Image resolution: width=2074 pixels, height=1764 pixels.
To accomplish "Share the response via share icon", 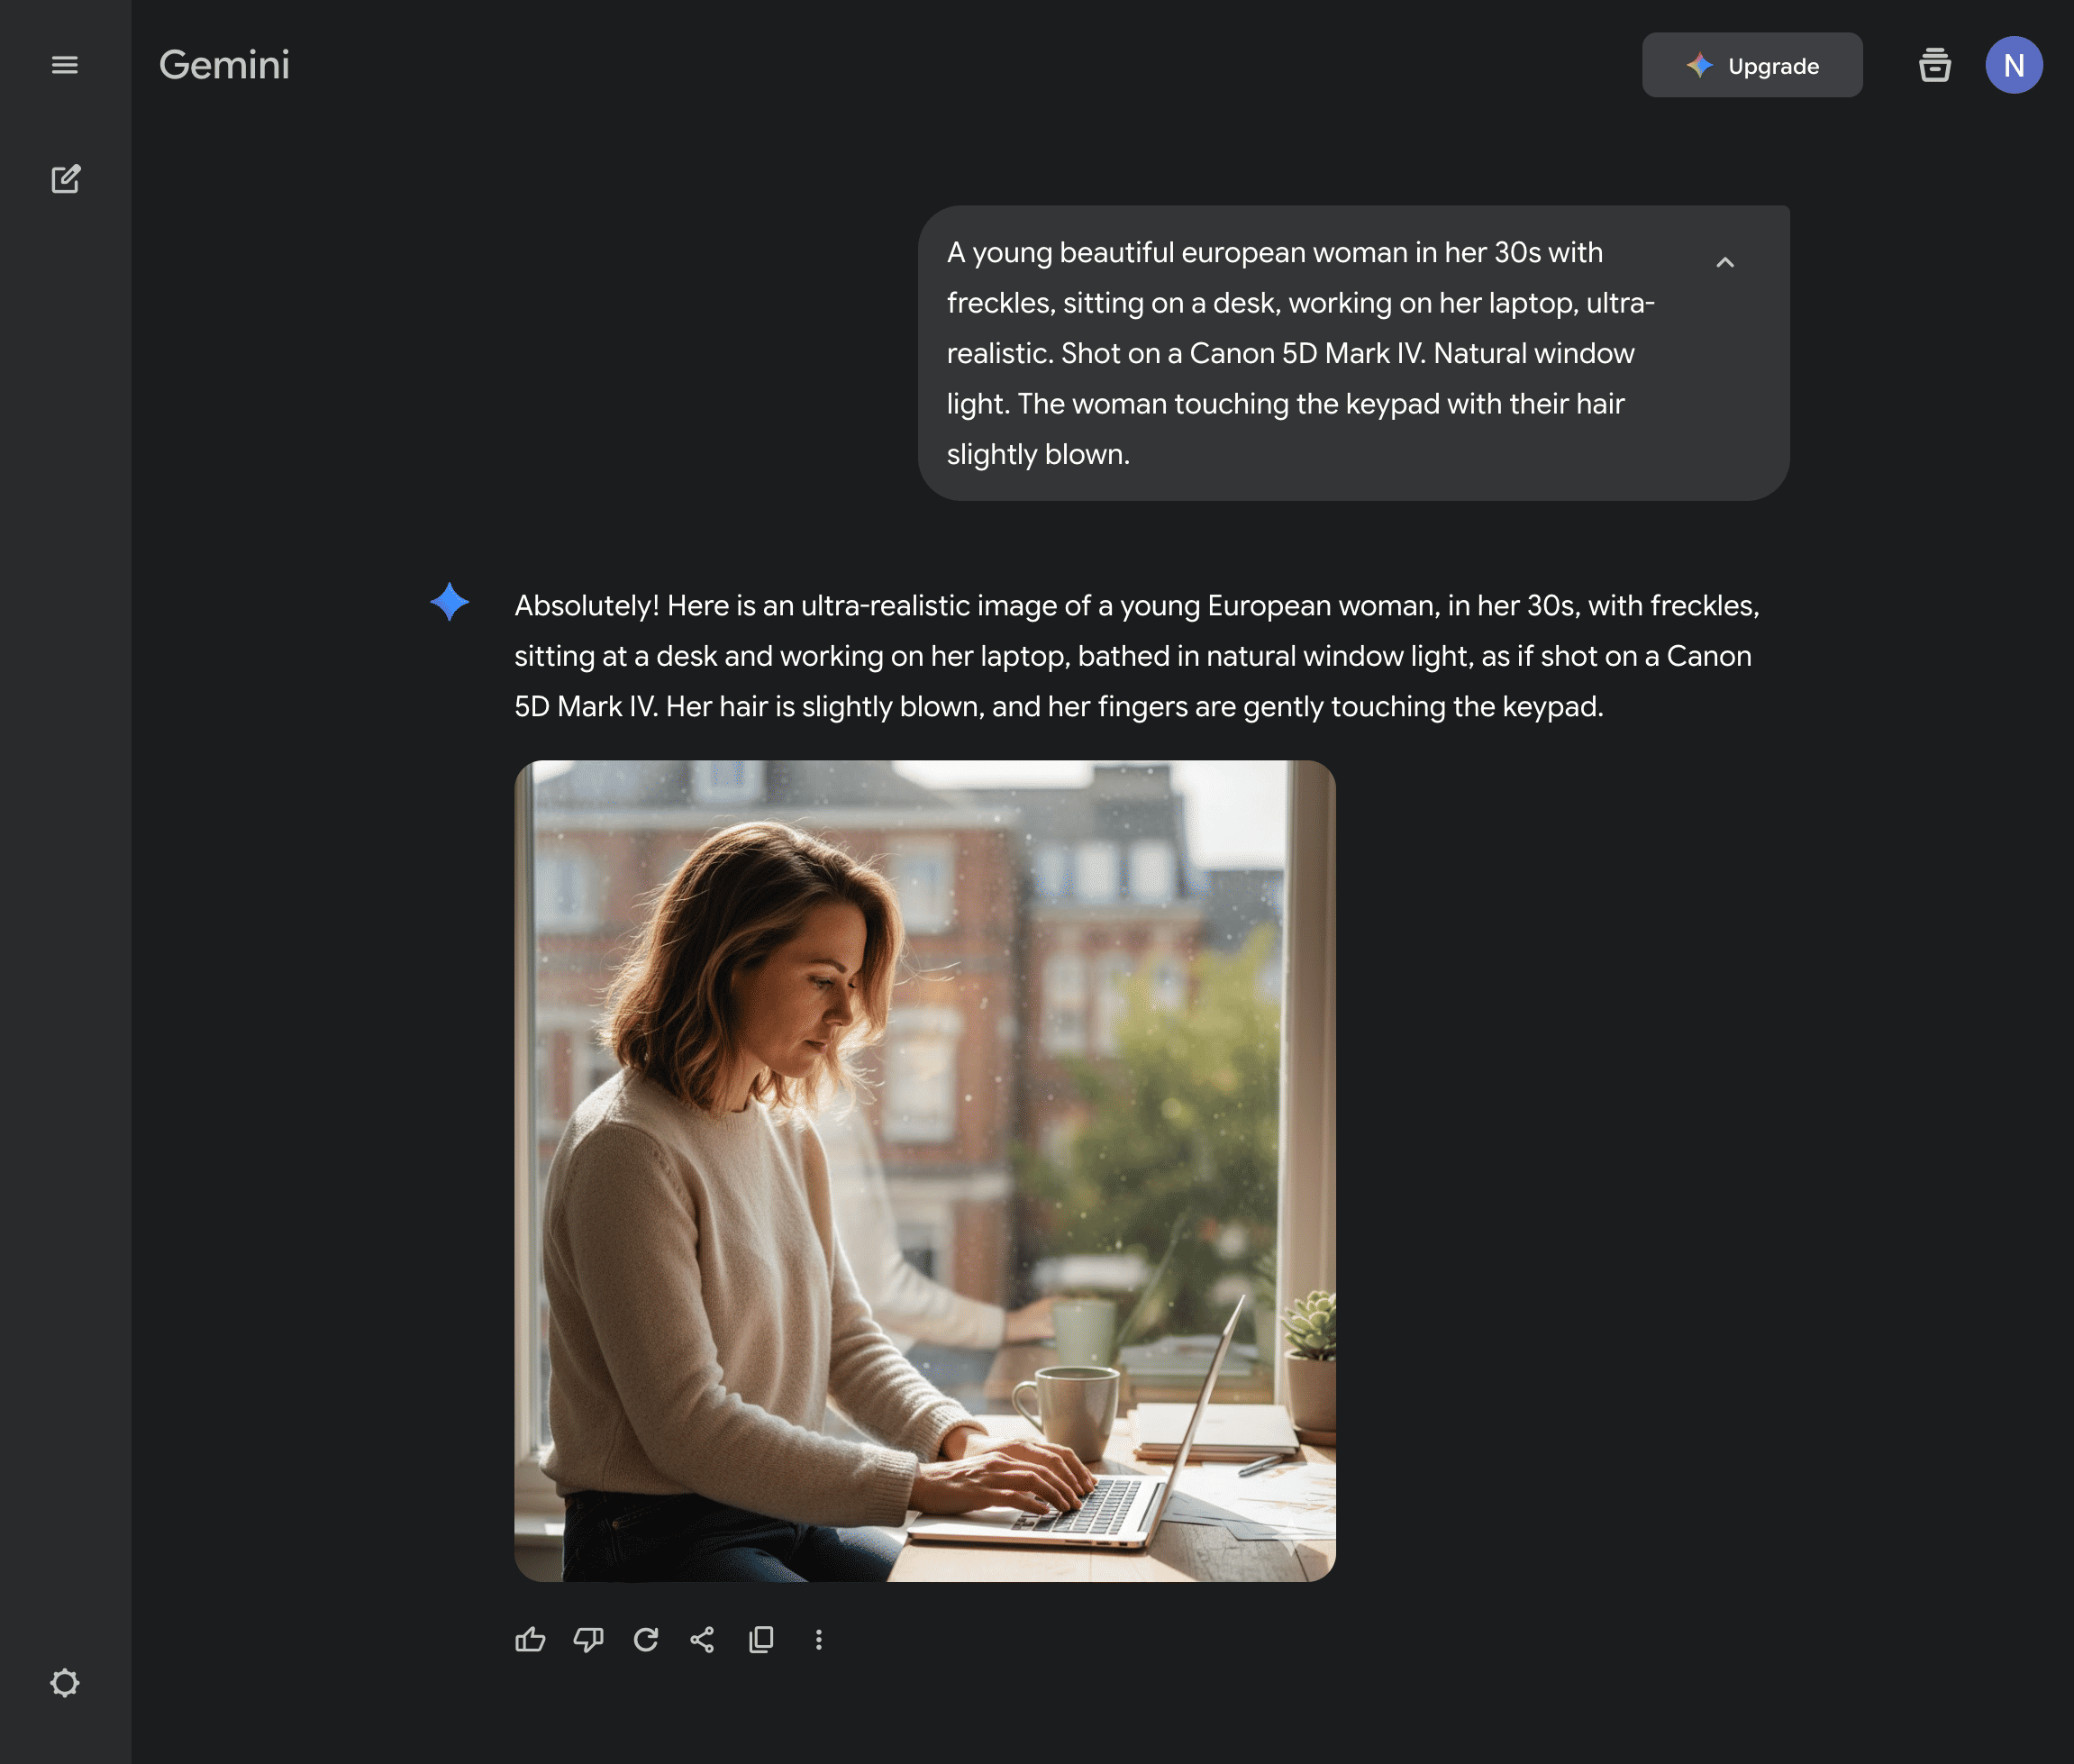I will click(x=703, y=1640).
